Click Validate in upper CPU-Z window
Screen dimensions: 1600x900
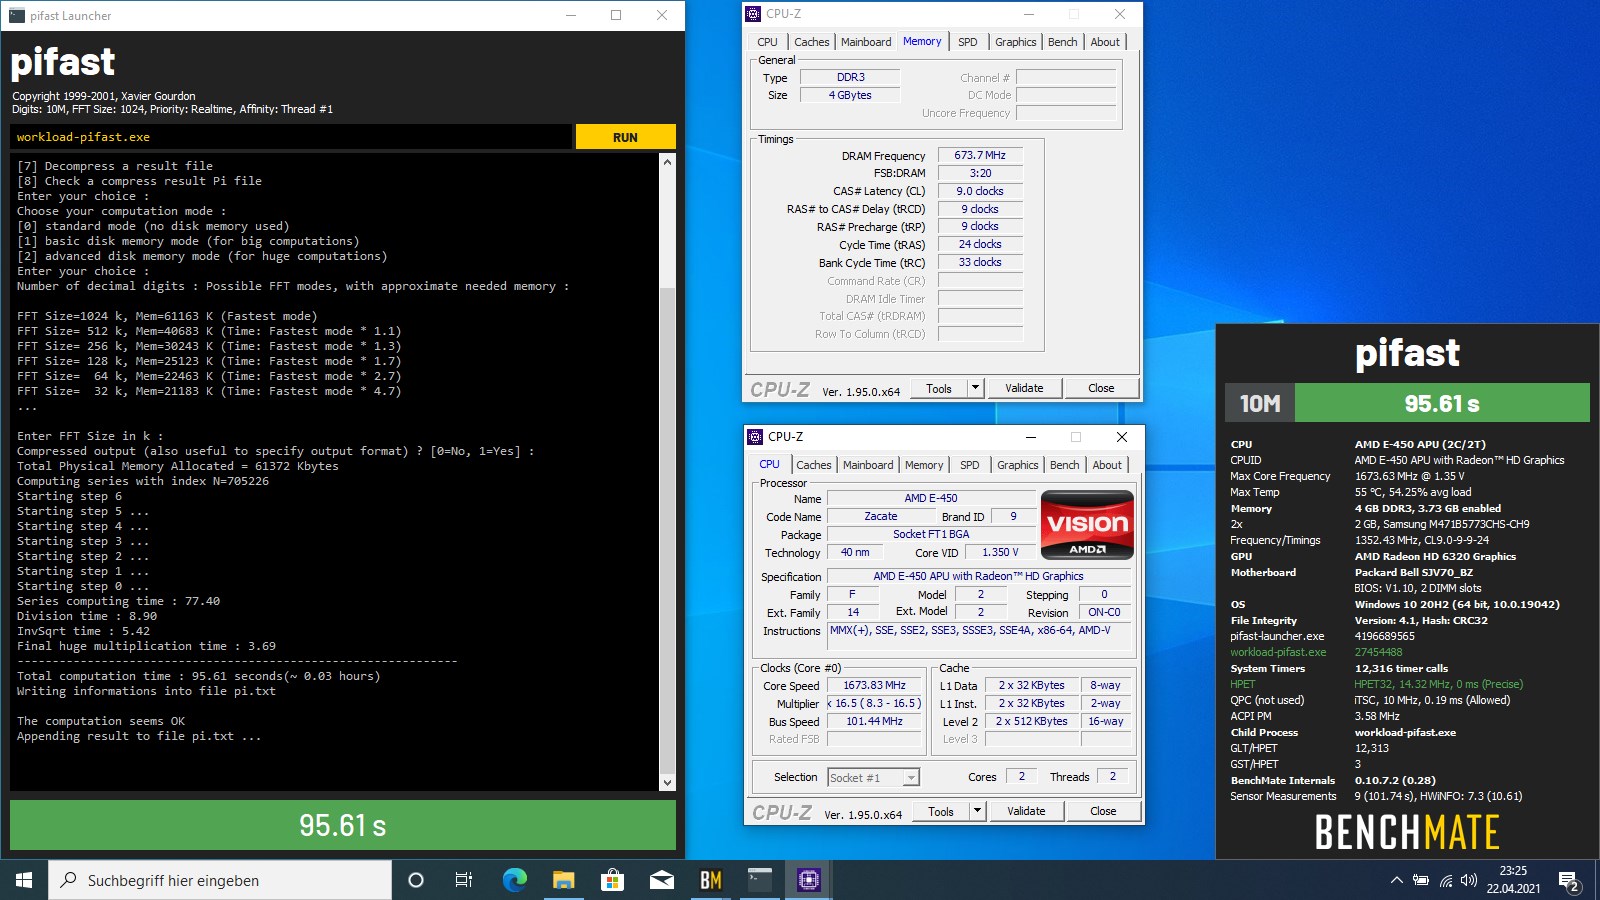(1024, 388)
